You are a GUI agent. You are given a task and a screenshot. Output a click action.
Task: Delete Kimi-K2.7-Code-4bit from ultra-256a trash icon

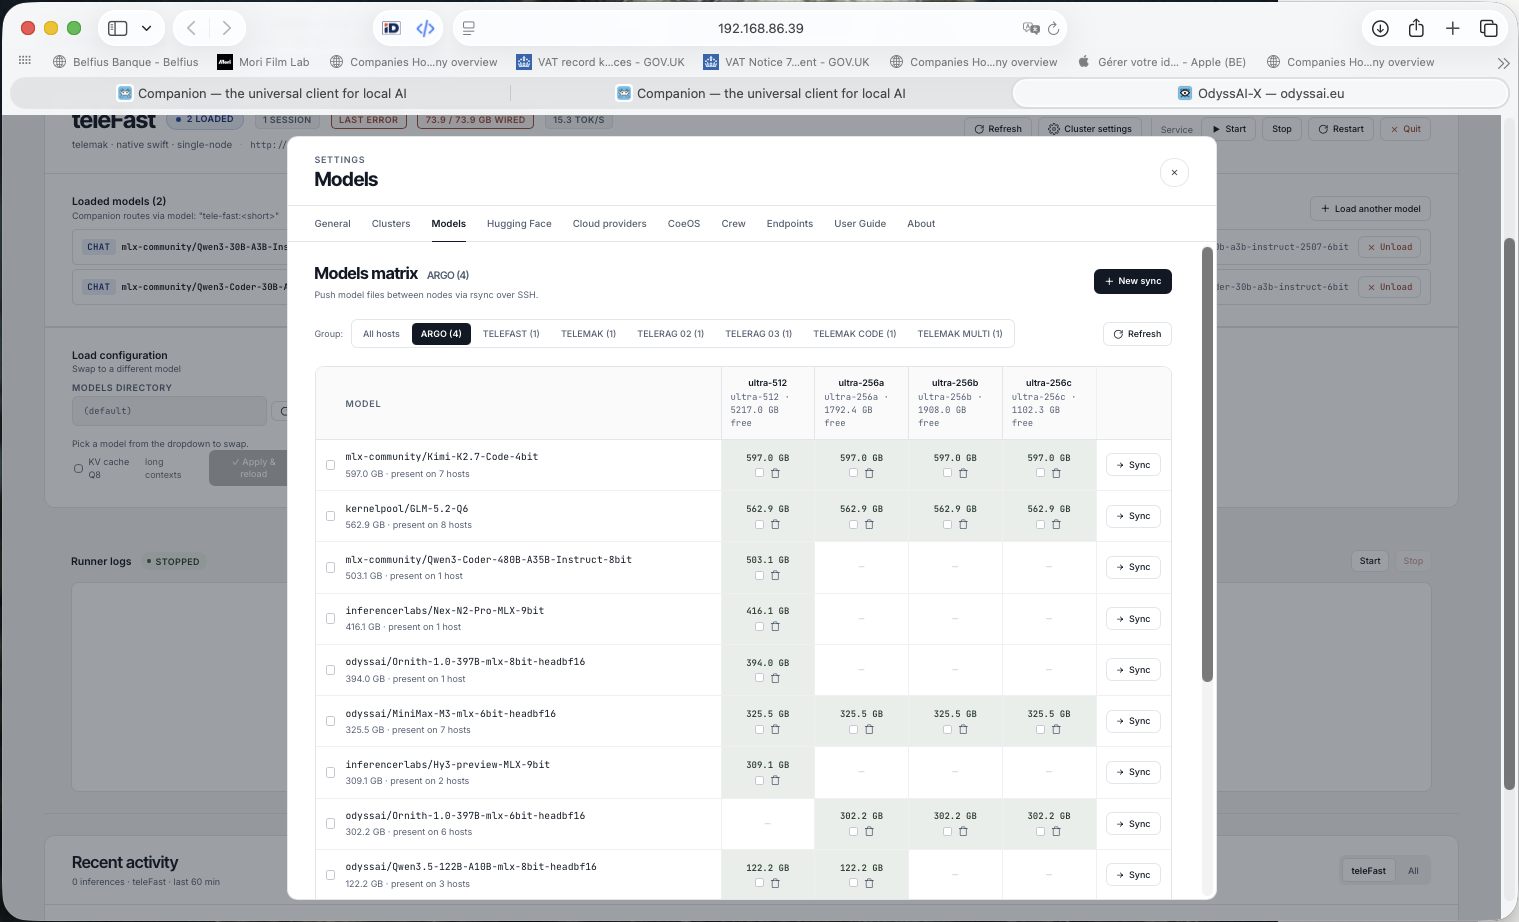click(869, 473)
